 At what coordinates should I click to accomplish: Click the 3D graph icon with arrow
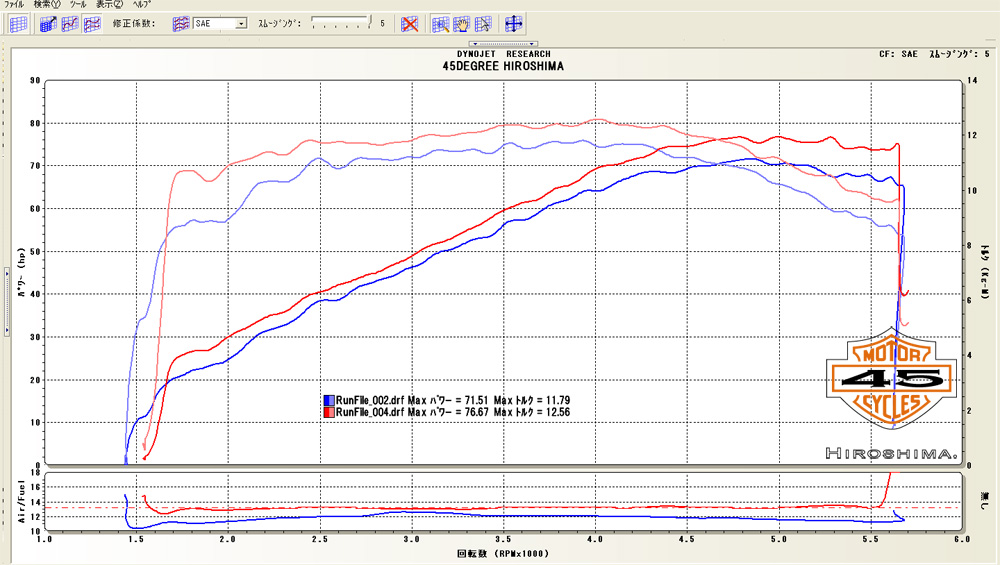click(x=48, y=23)
